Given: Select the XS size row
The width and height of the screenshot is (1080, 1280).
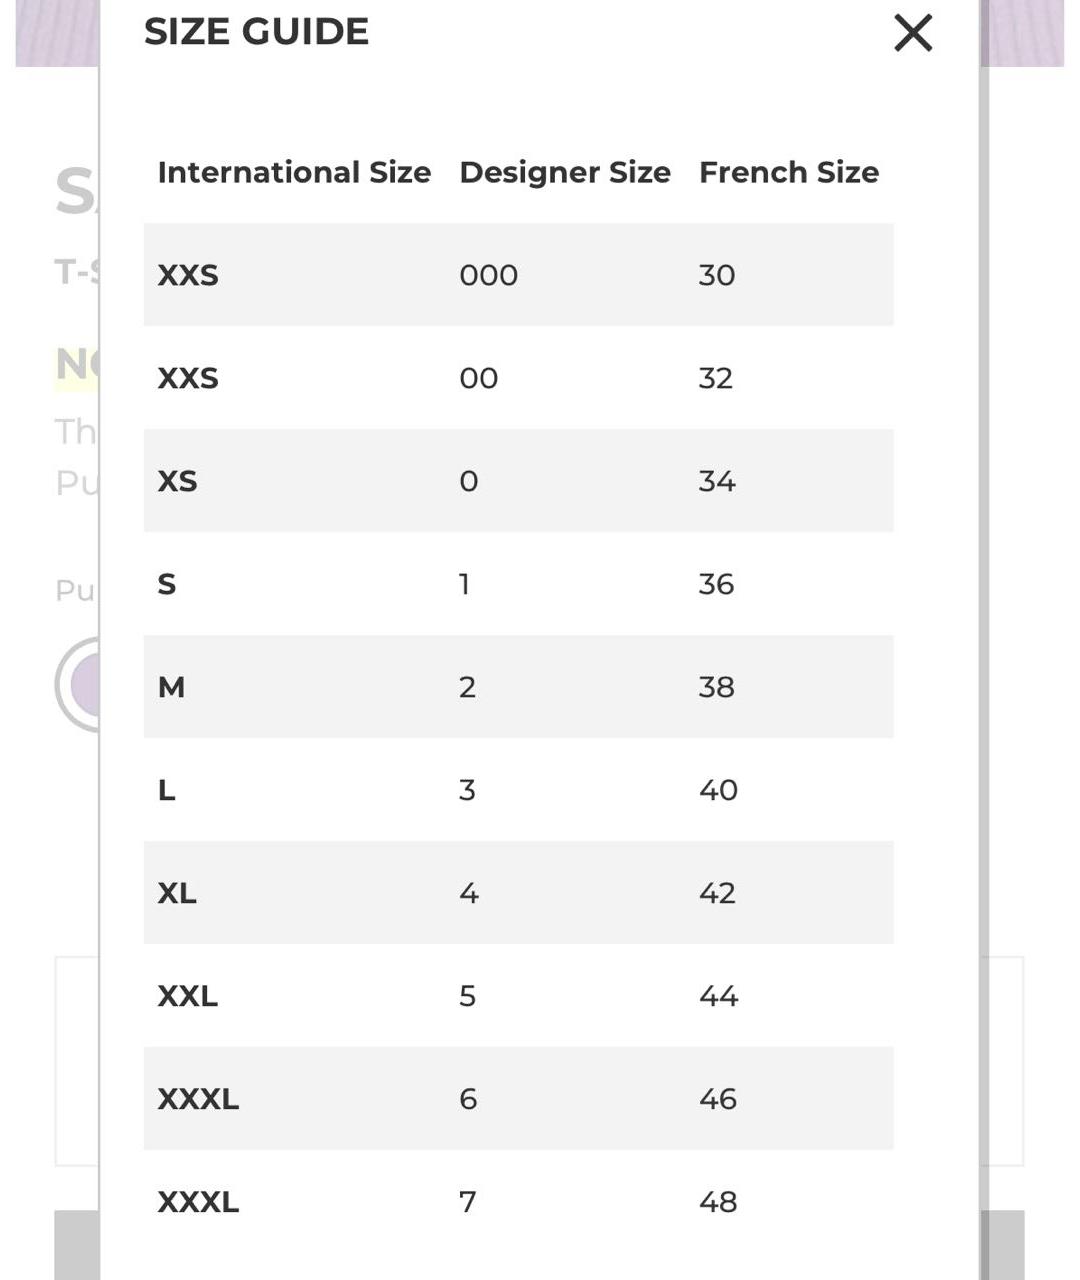Looking at the screenshot, I should (518, 480).
